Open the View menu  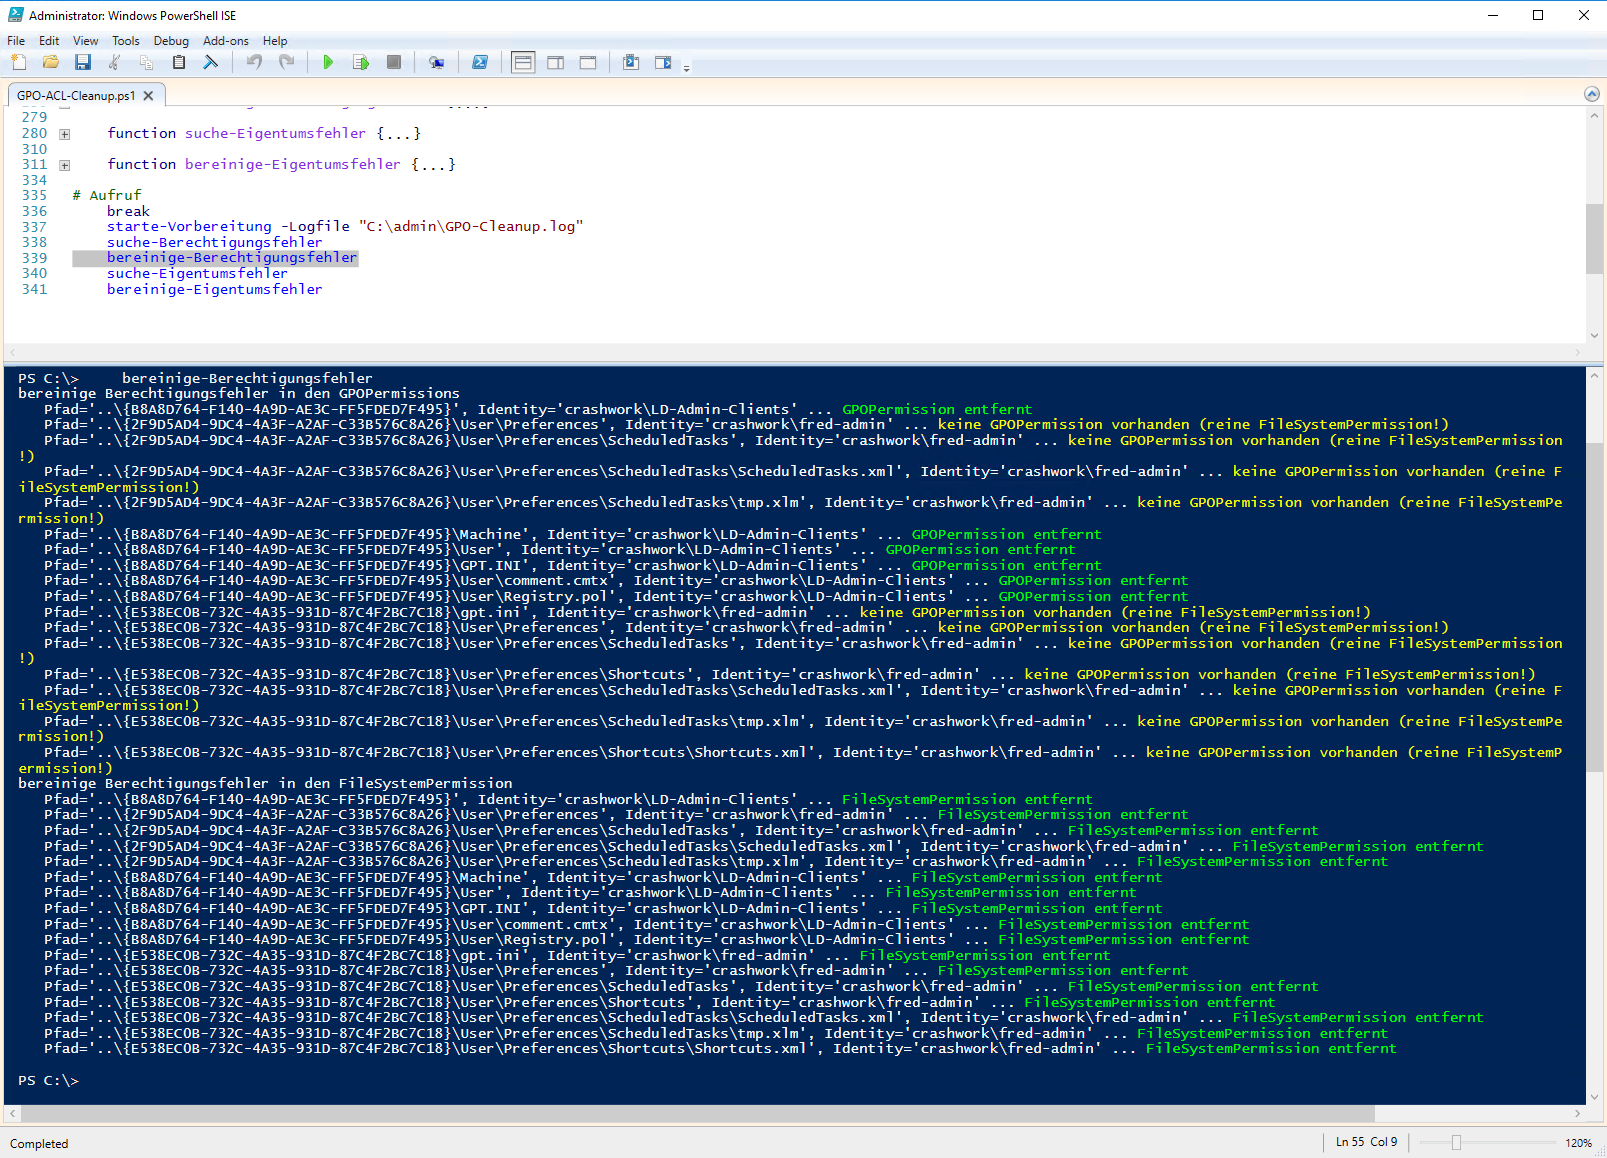(x=86, y=41)
